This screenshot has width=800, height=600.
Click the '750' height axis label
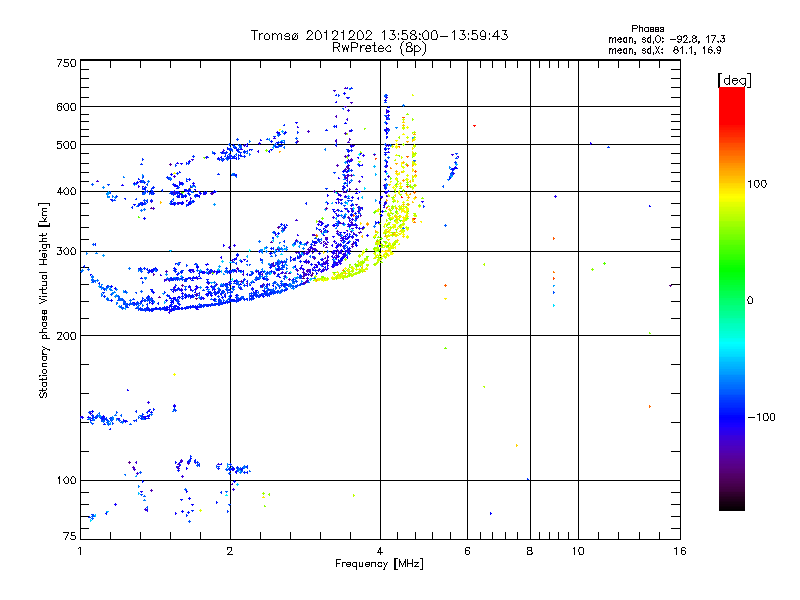point(67,63)
